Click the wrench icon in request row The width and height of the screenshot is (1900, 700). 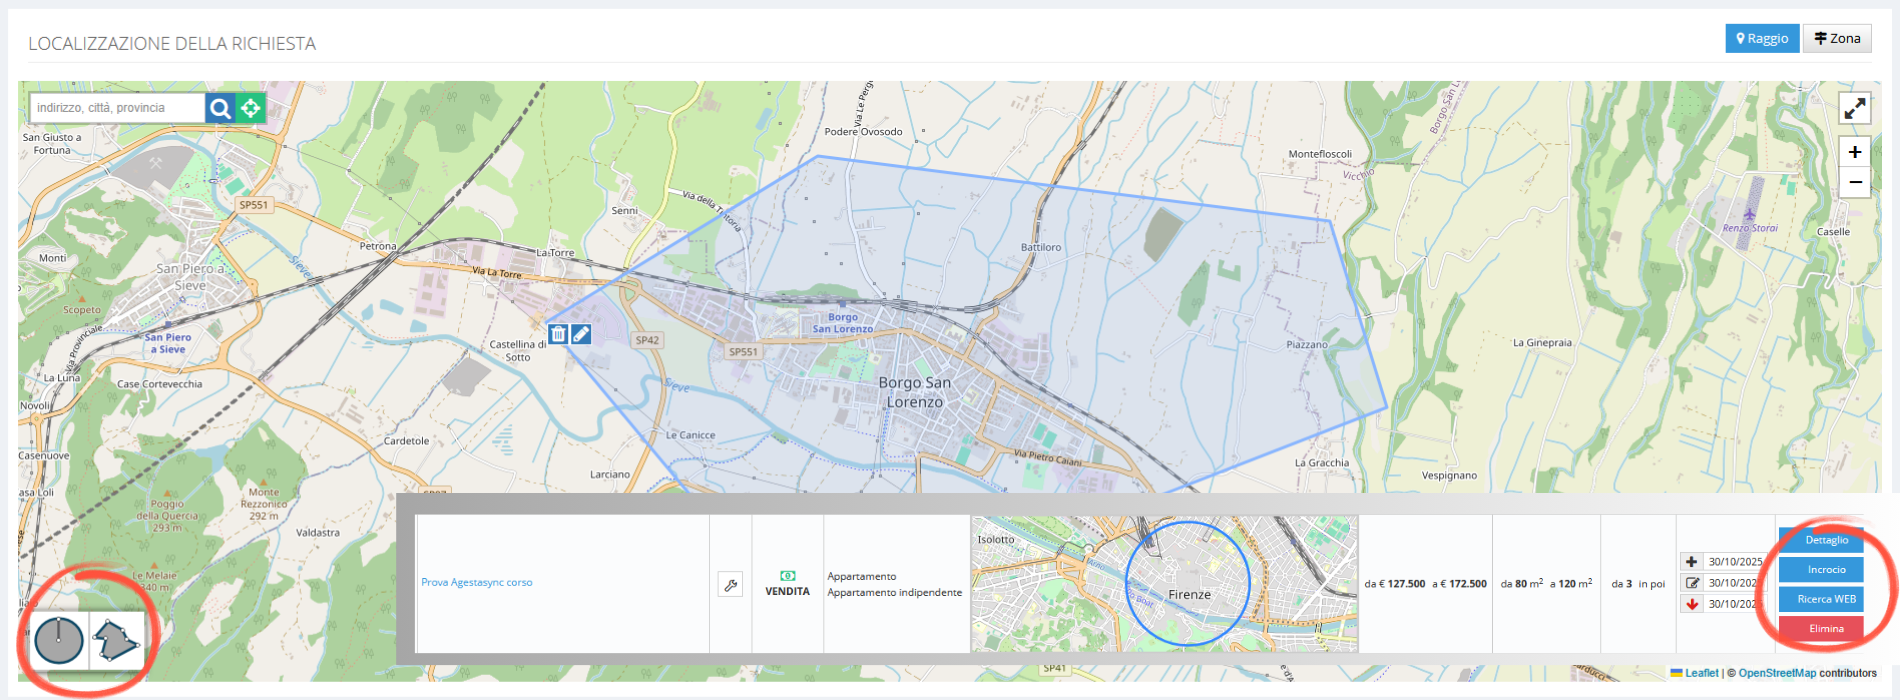click(730, 585)
